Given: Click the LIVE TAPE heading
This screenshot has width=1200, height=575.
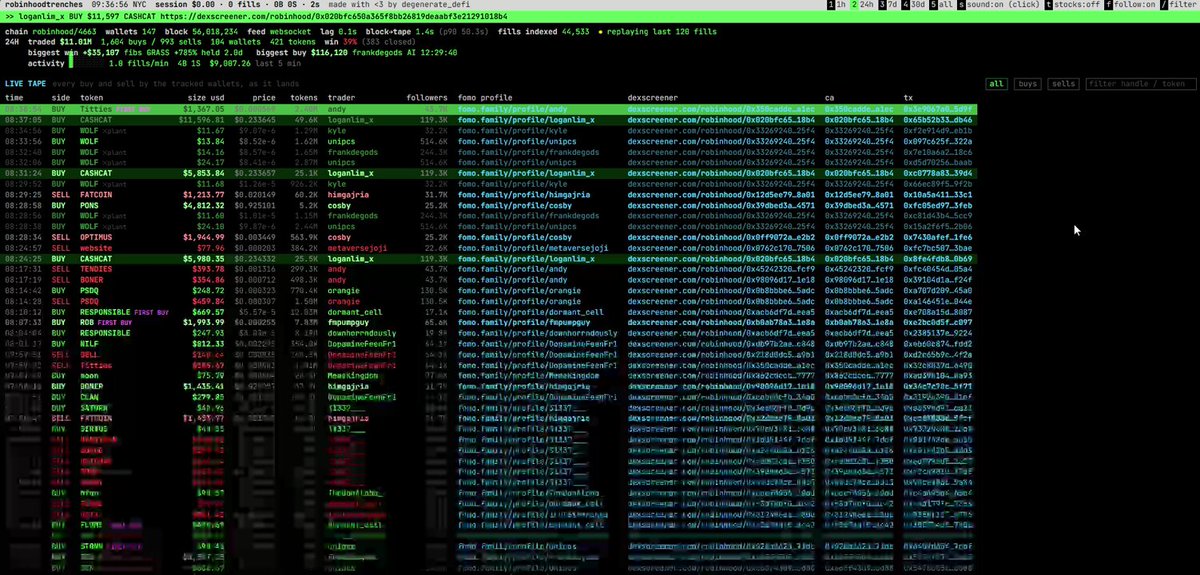Looking at the screenshot, I should click(26, 85).
